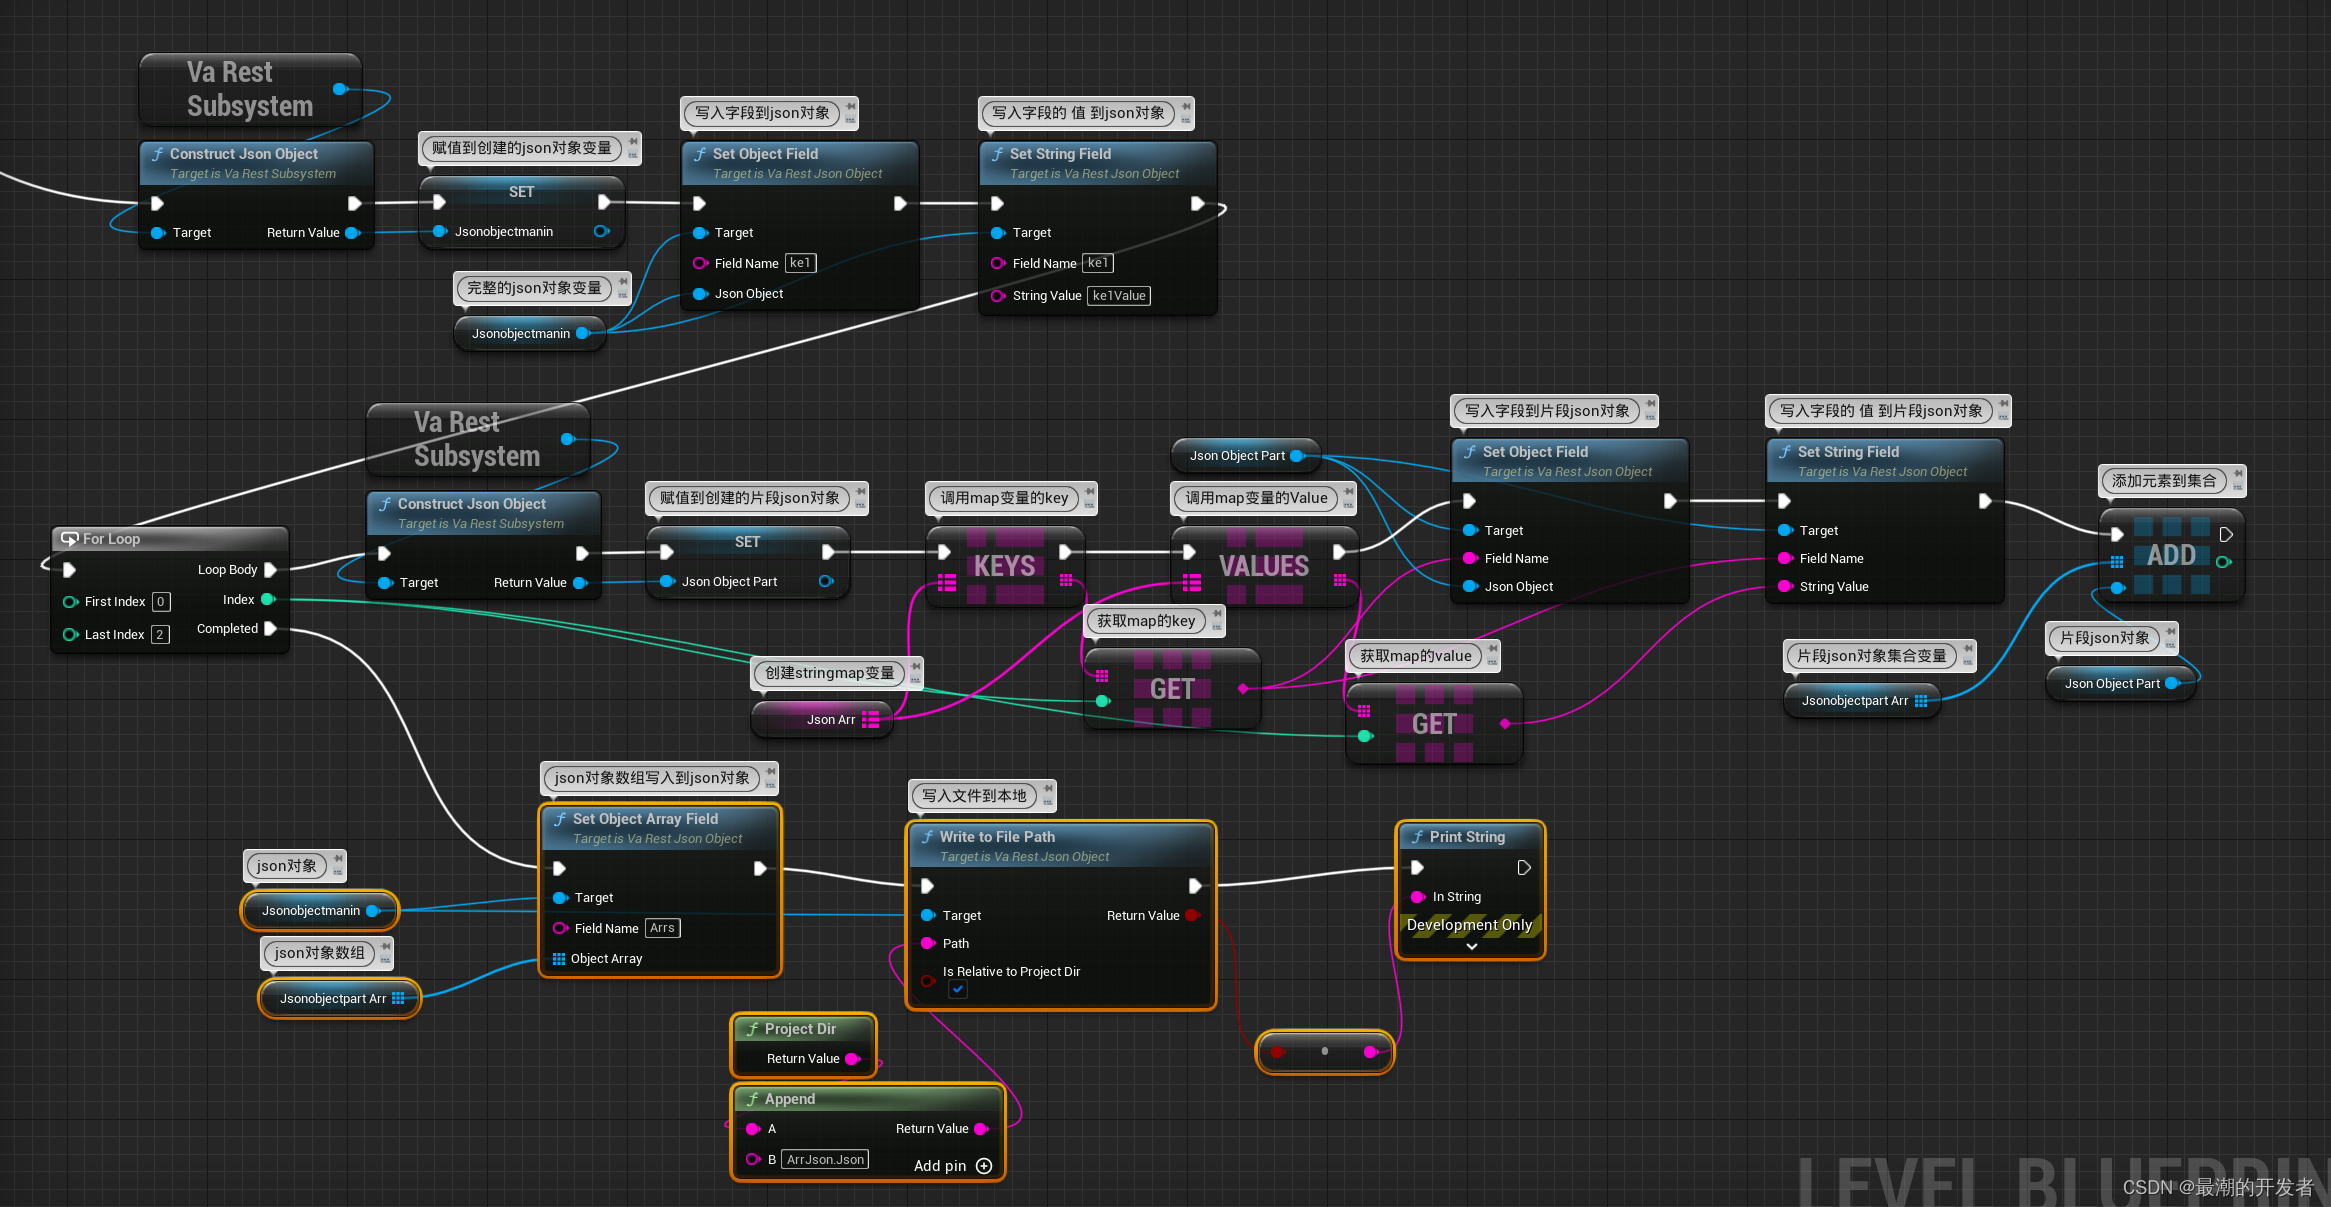
Task: Click the VALUES node array output pin
Action: [1340, 580]
